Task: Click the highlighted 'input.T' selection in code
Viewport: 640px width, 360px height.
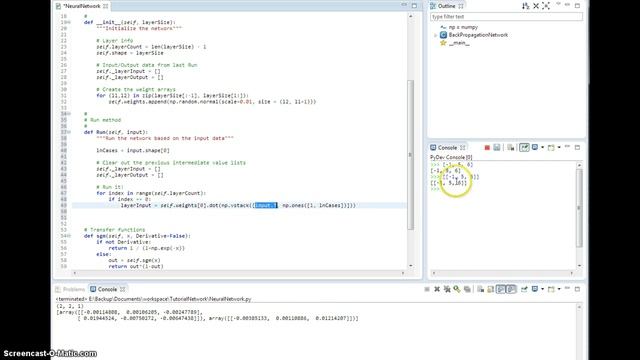Action: pos(266,205)
